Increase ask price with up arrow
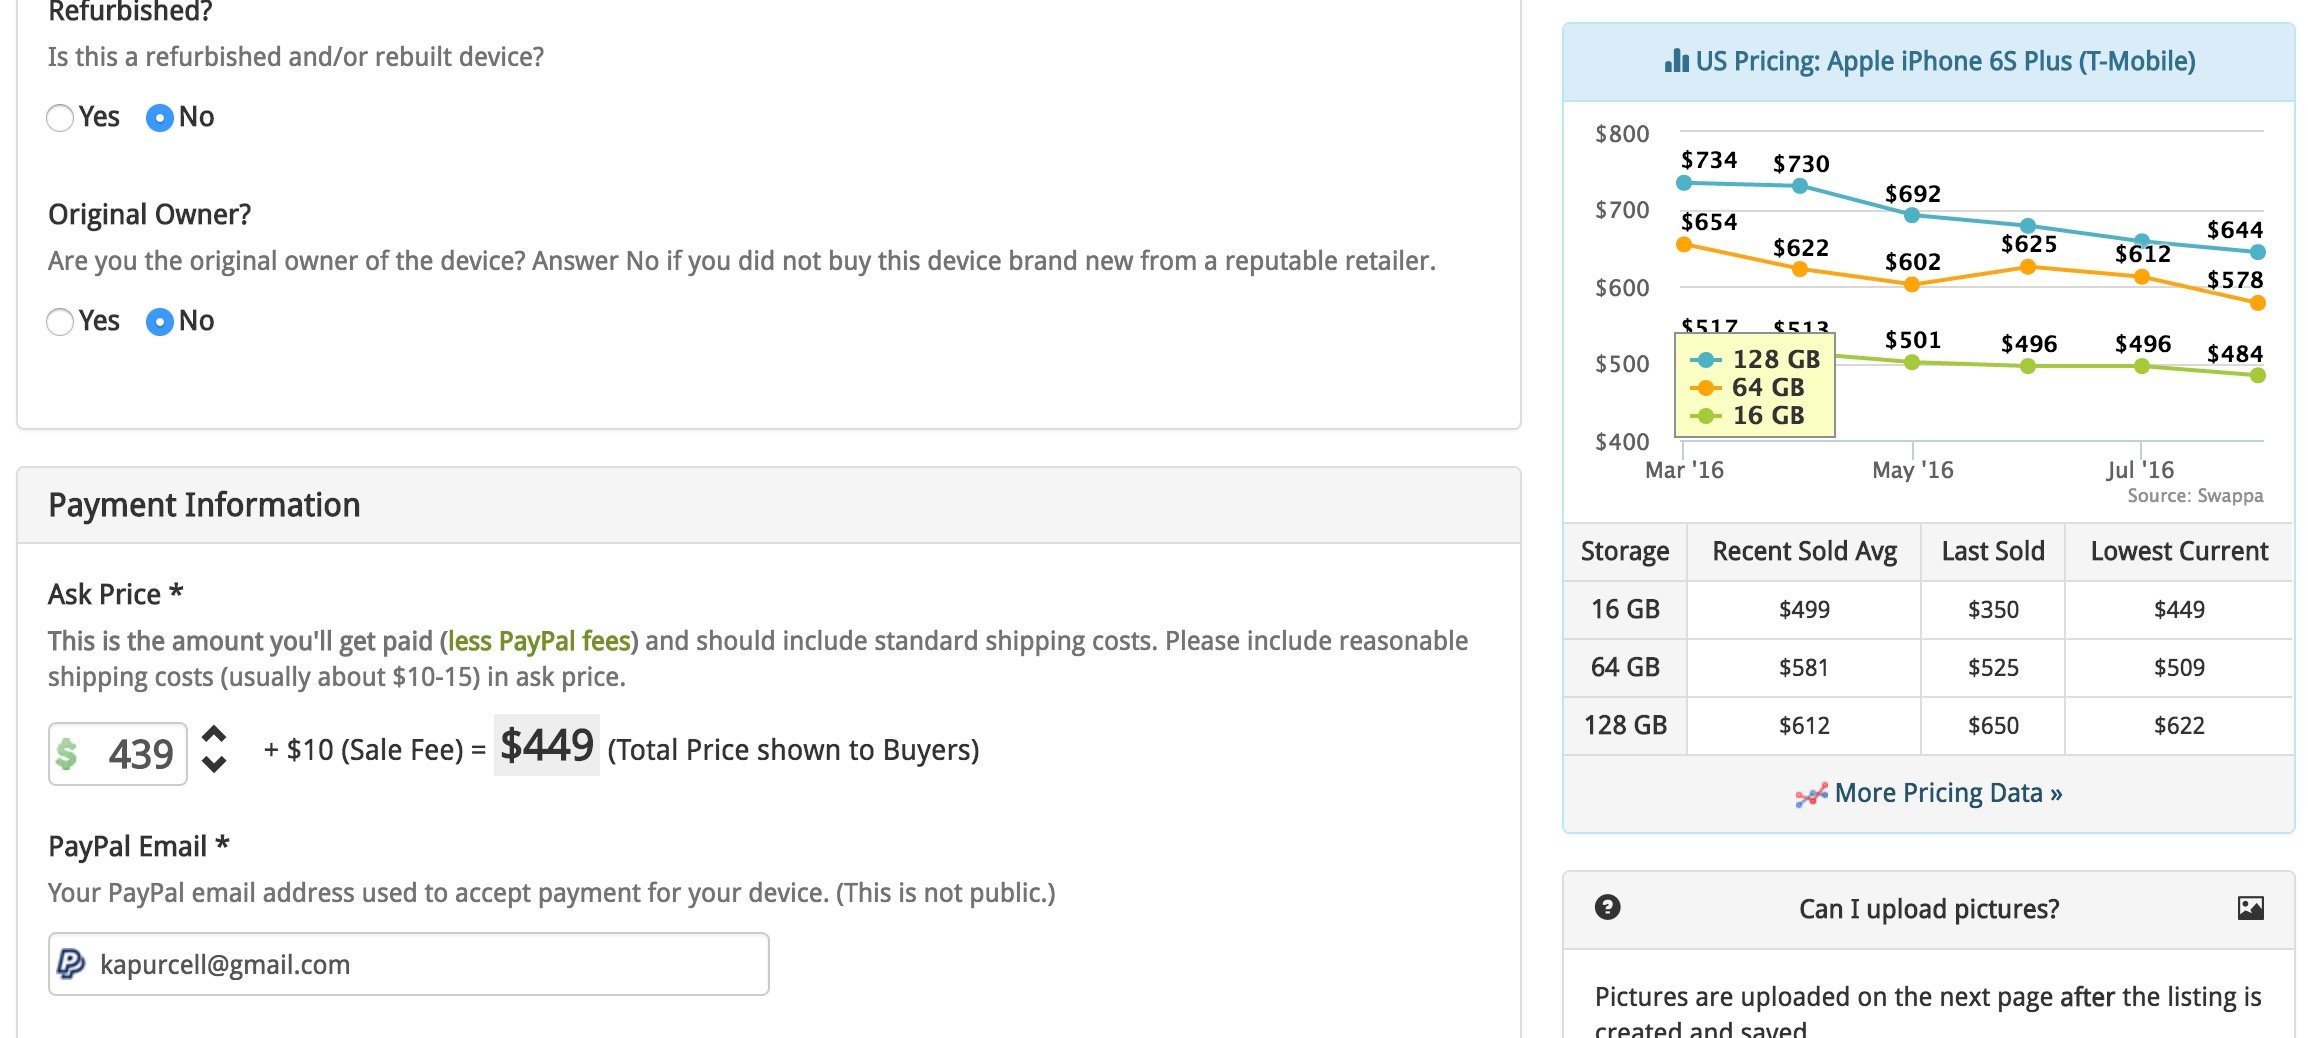This screenshot has width=2308, height=1038. [x=214, y=735]
